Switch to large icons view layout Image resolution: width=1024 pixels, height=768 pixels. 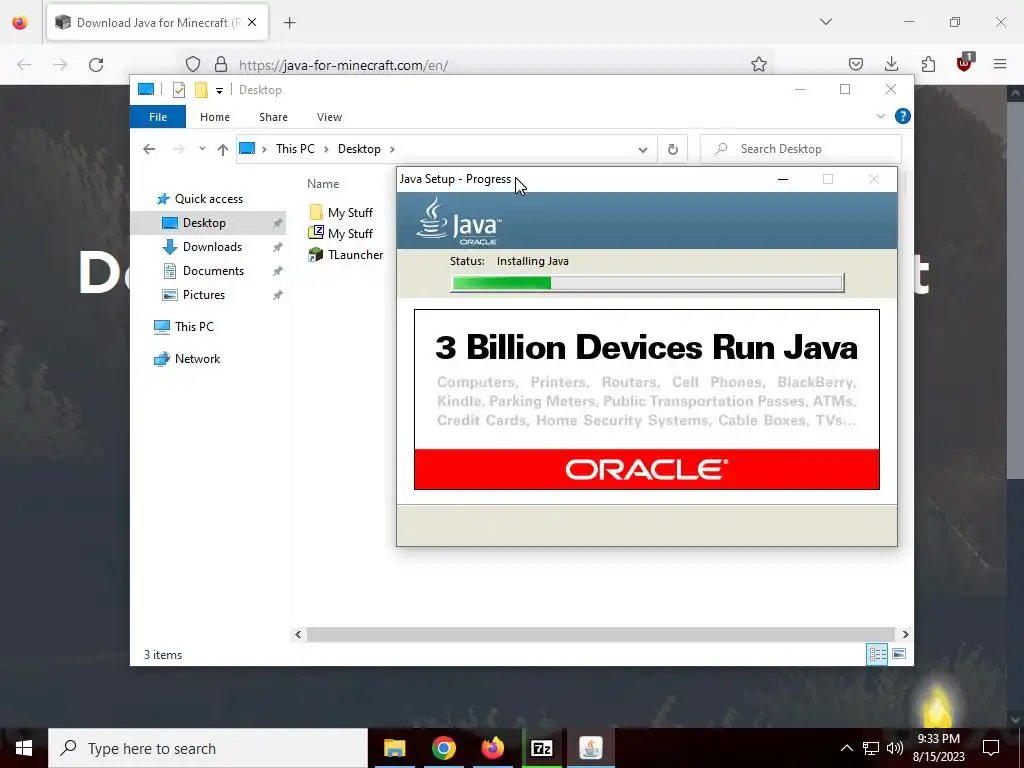pyautogui.click(x=899, y=654)
